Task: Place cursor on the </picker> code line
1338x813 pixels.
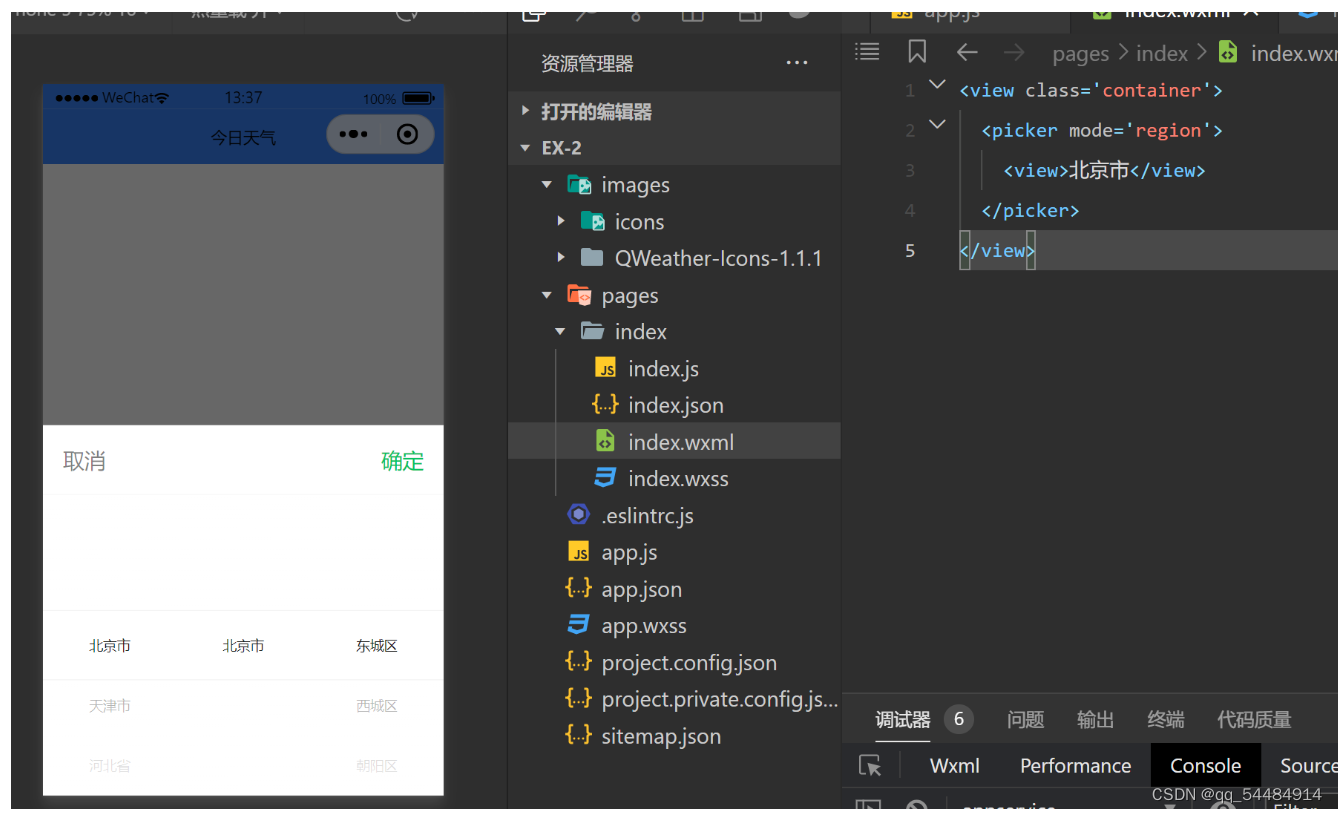Action: tap(1030, 210)
